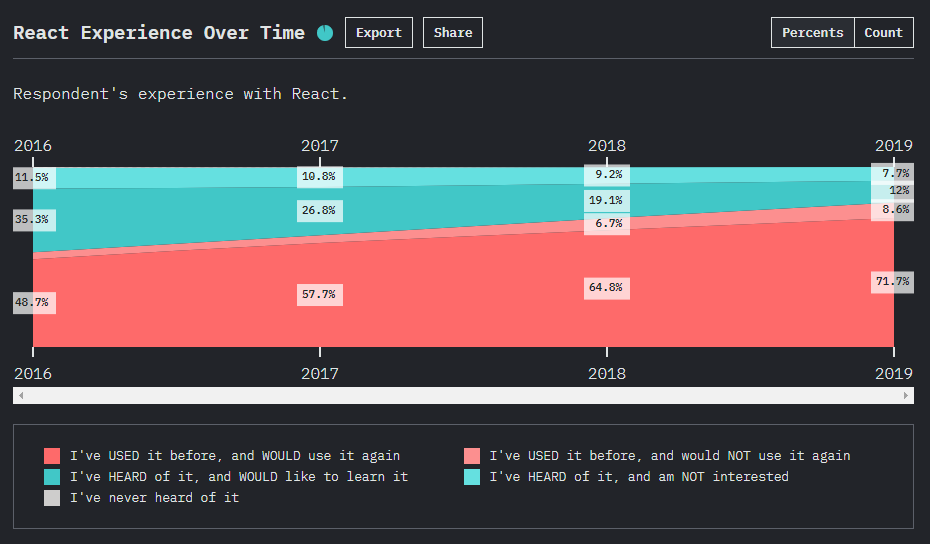This screenshot has height=544, width=930.
Task: Click the 9.2% label for 2018
Action: (607, 174)
